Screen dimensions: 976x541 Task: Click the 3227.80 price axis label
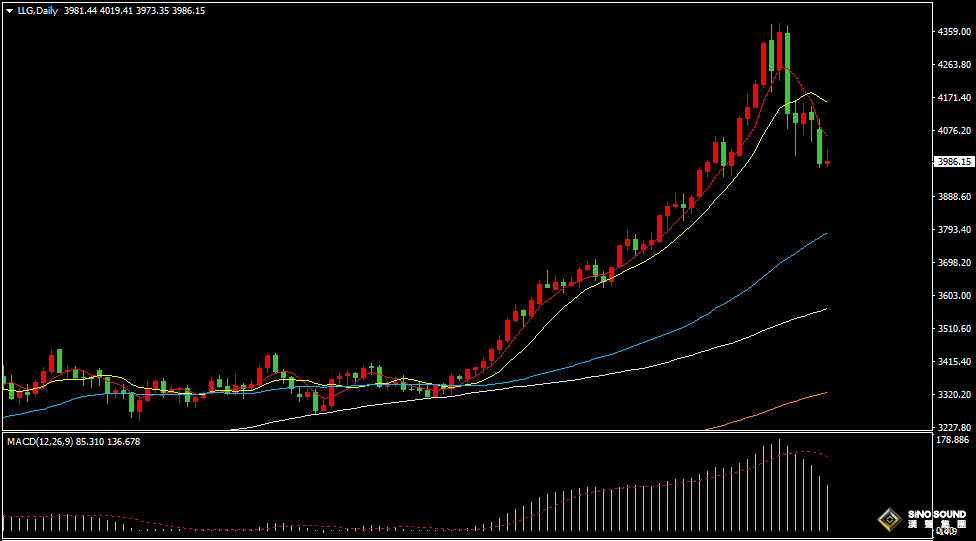[x=953, y=427]
